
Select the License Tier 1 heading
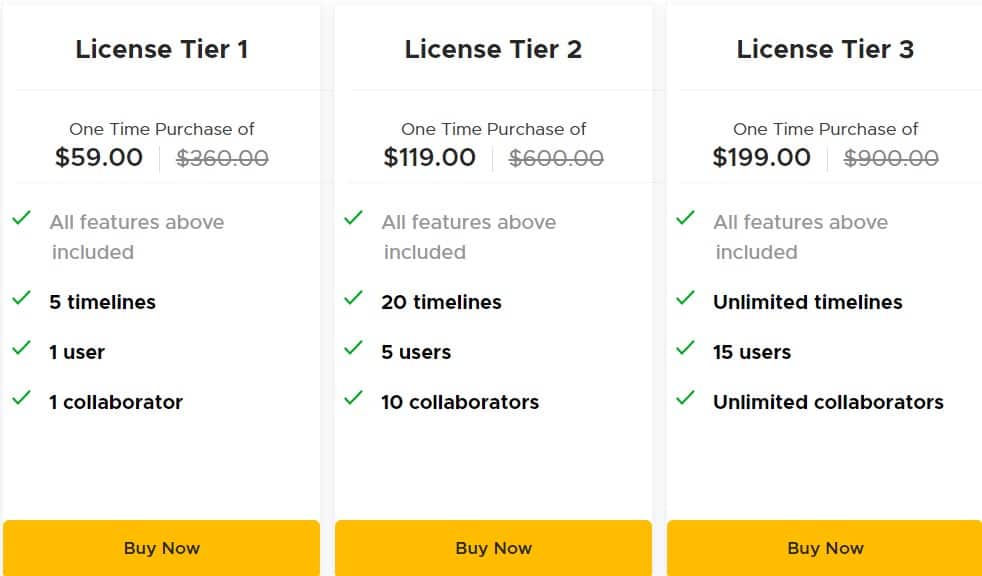click(161, 49)
